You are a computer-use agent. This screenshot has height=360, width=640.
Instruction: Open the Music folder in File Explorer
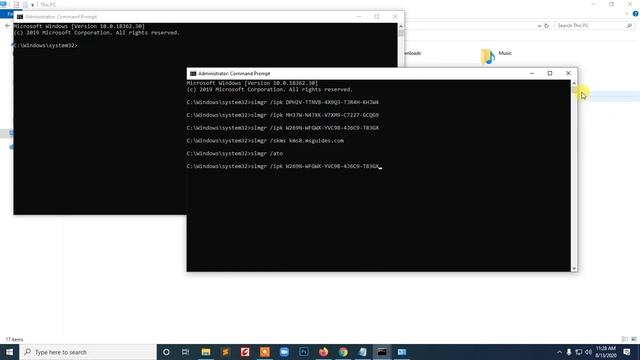496,56
